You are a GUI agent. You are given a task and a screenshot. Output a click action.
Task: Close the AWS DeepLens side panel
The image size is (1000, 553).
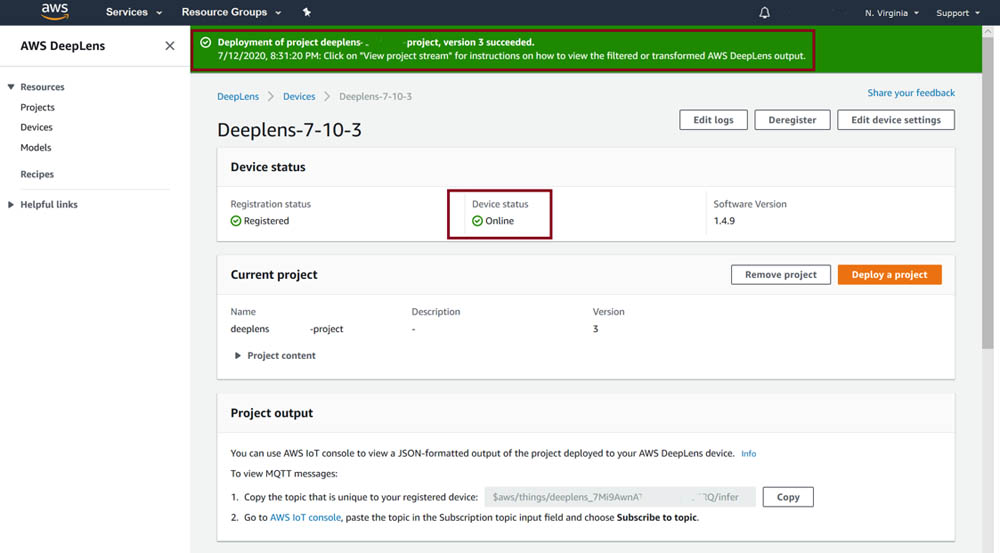click(x=170, y=46)
